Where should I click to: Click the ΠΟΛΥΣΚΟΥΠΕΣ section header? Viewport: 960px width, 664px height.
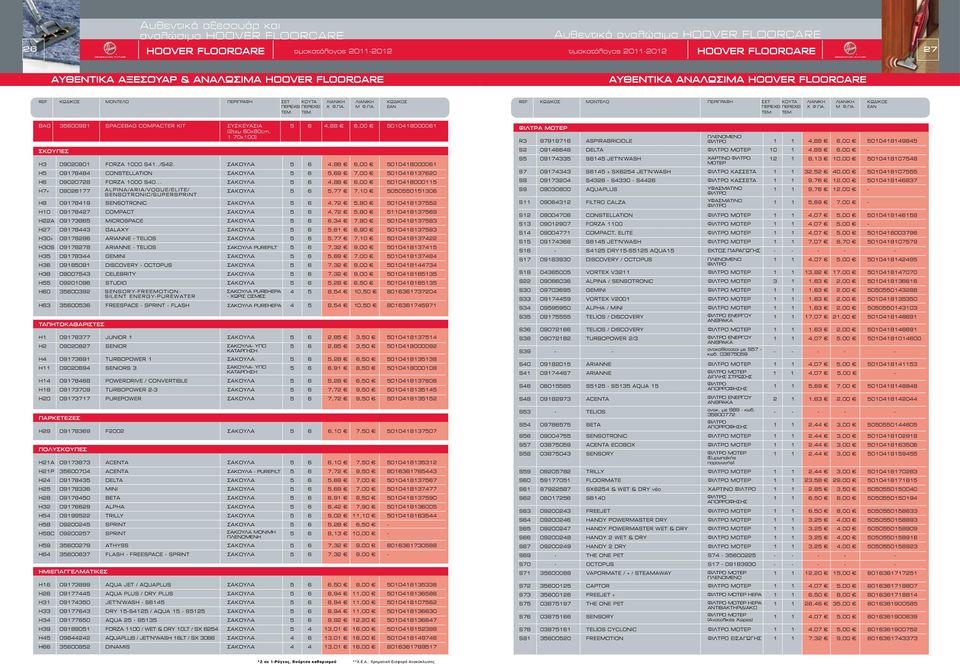tap(240, 449)
